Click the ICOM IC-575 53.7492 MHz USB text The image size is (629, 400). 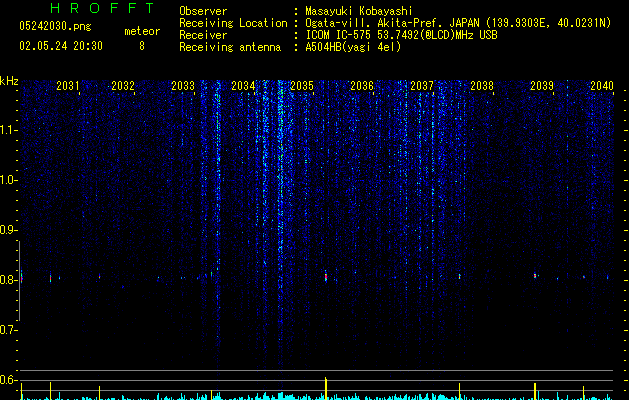click(401, 35)
